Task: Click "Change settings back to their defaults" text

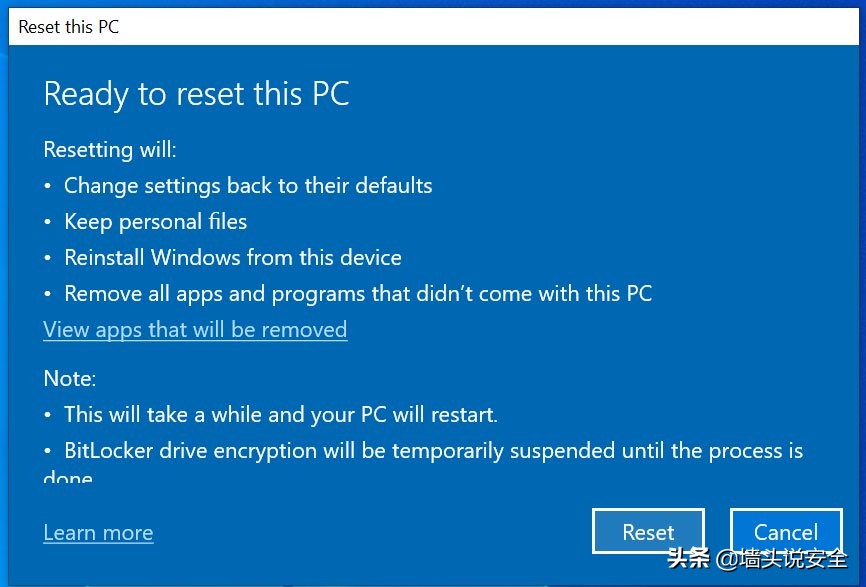Action: 248,185
